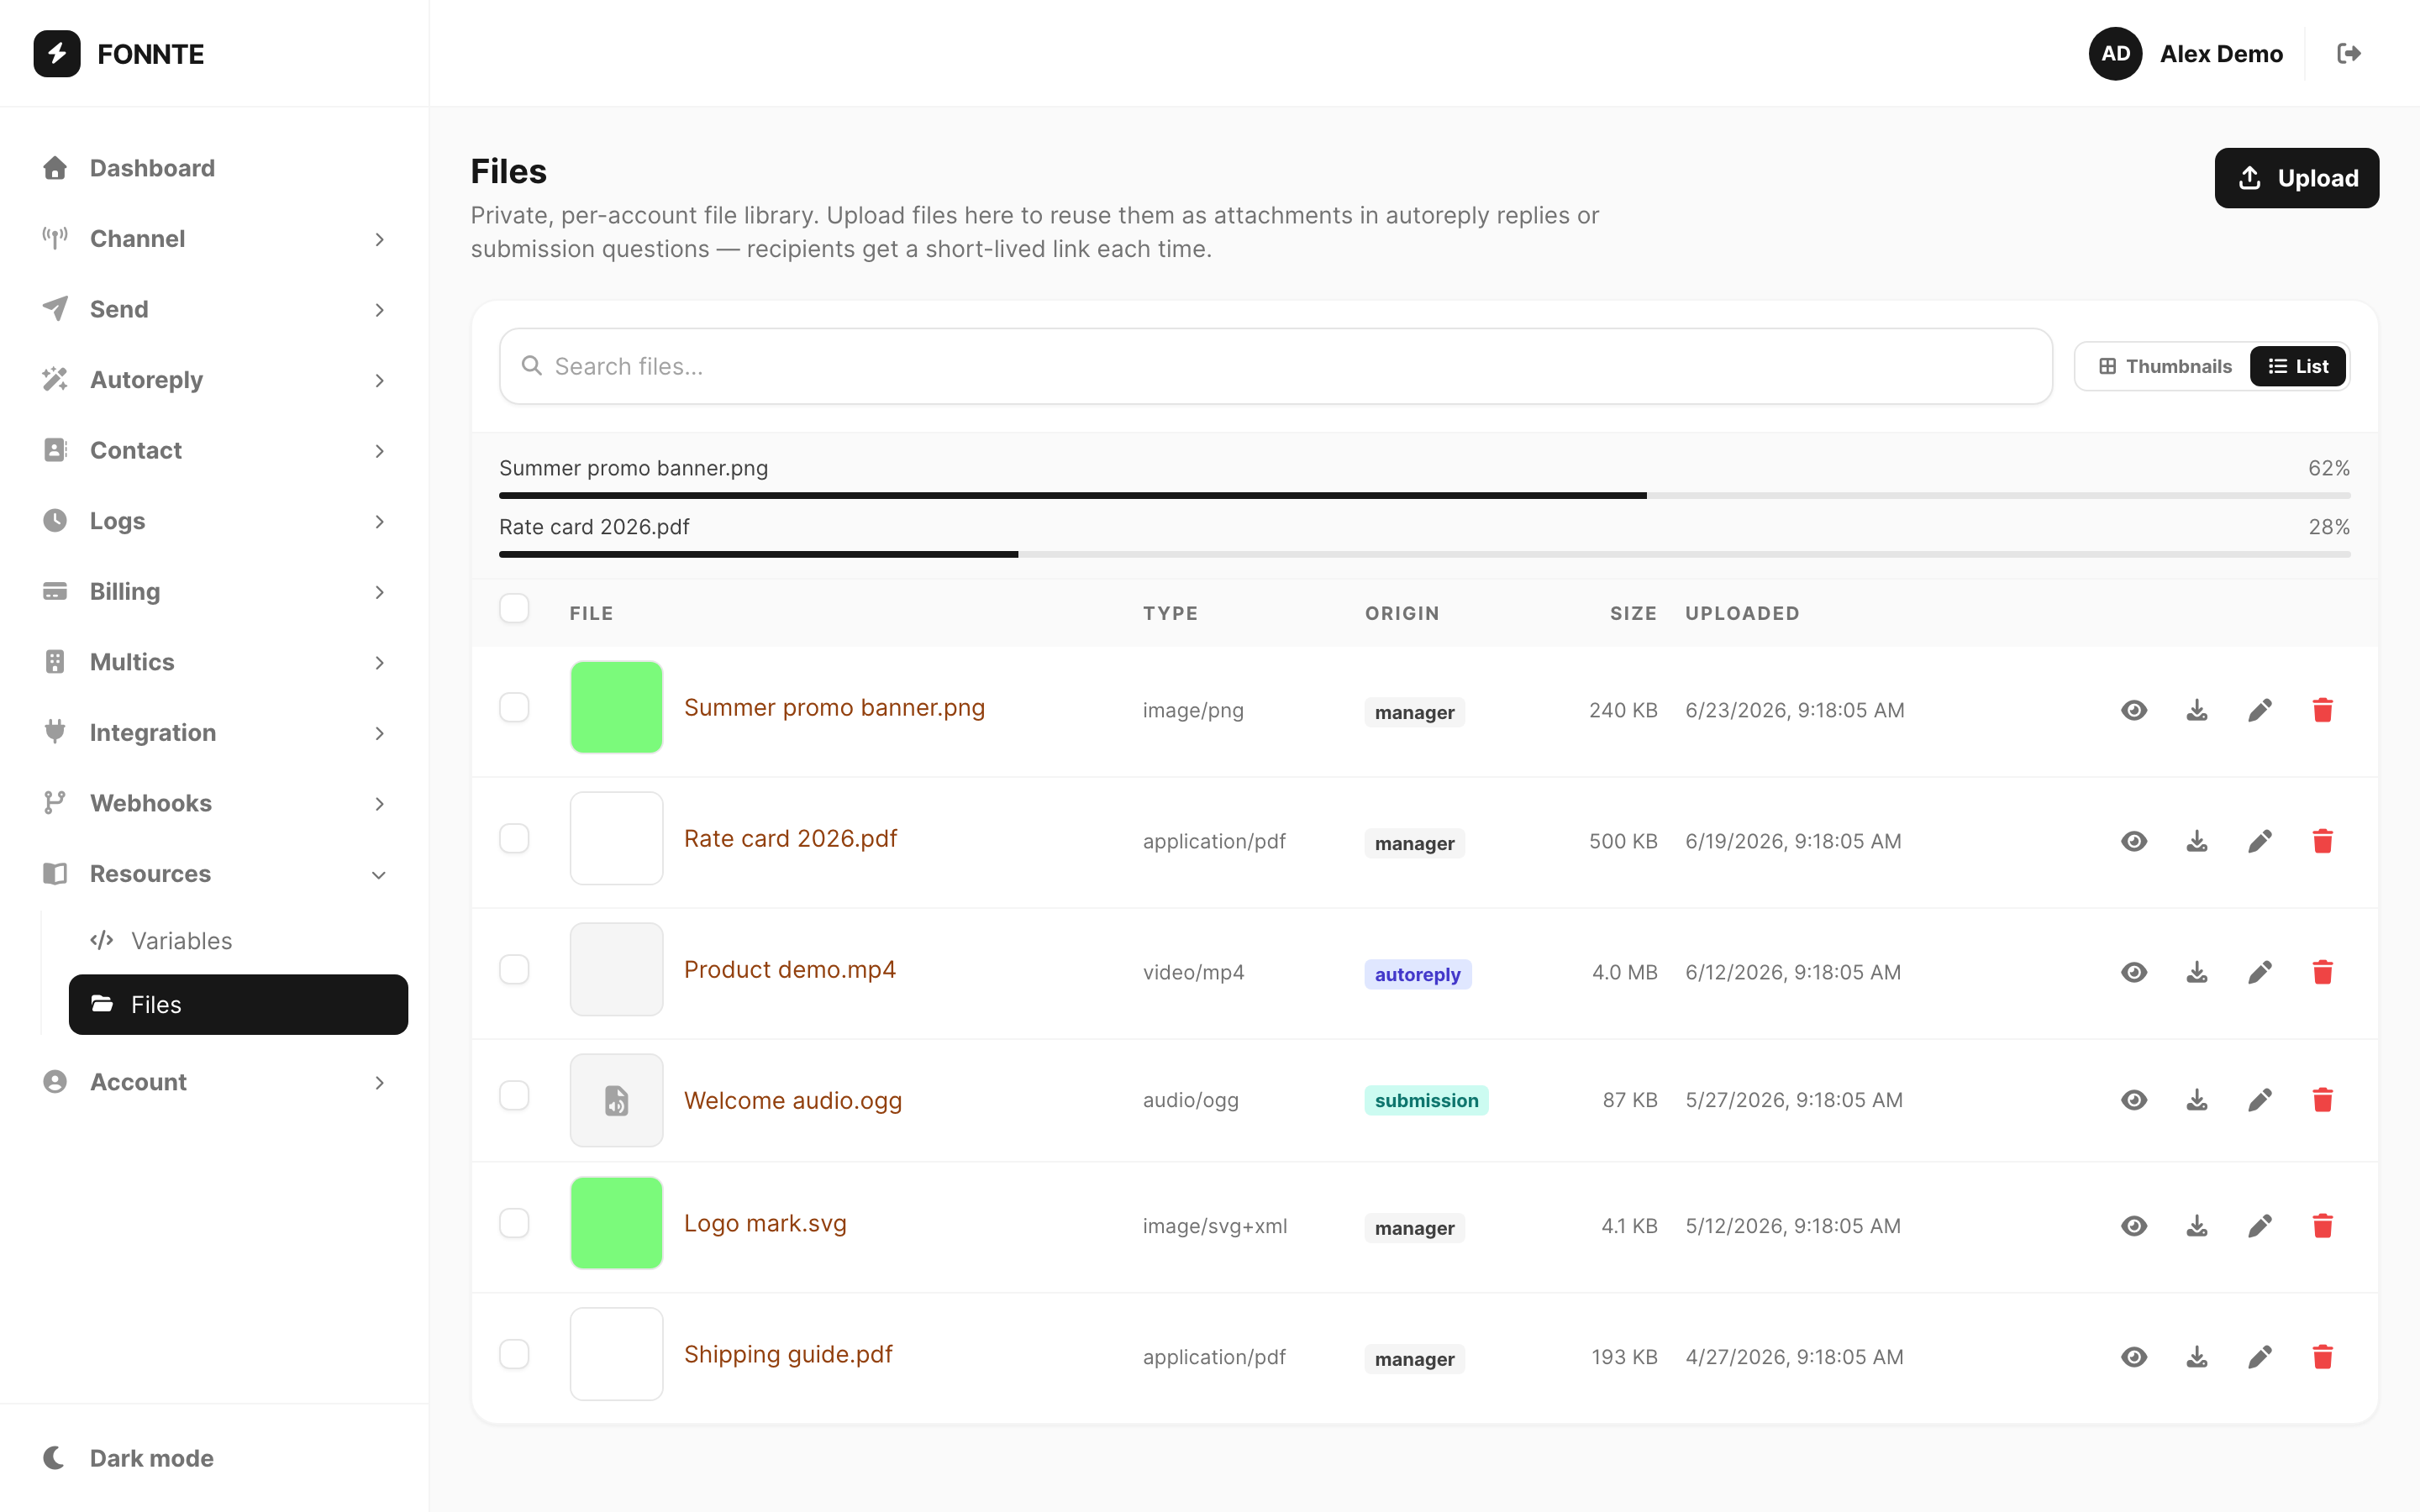Screen dimensions: 2420x1512
Task: Edit Shipping guide.pdf via pencil icon
Action: click(2259, 1357)
